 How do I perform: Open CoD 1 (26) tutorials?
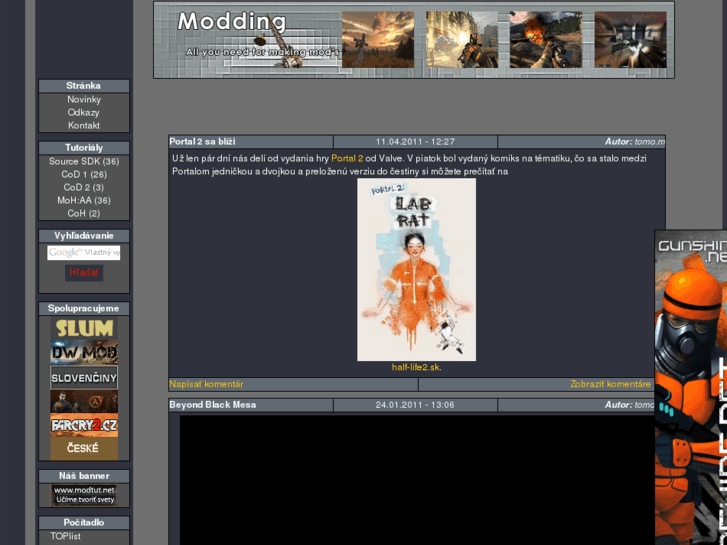[x=84, y=174]
